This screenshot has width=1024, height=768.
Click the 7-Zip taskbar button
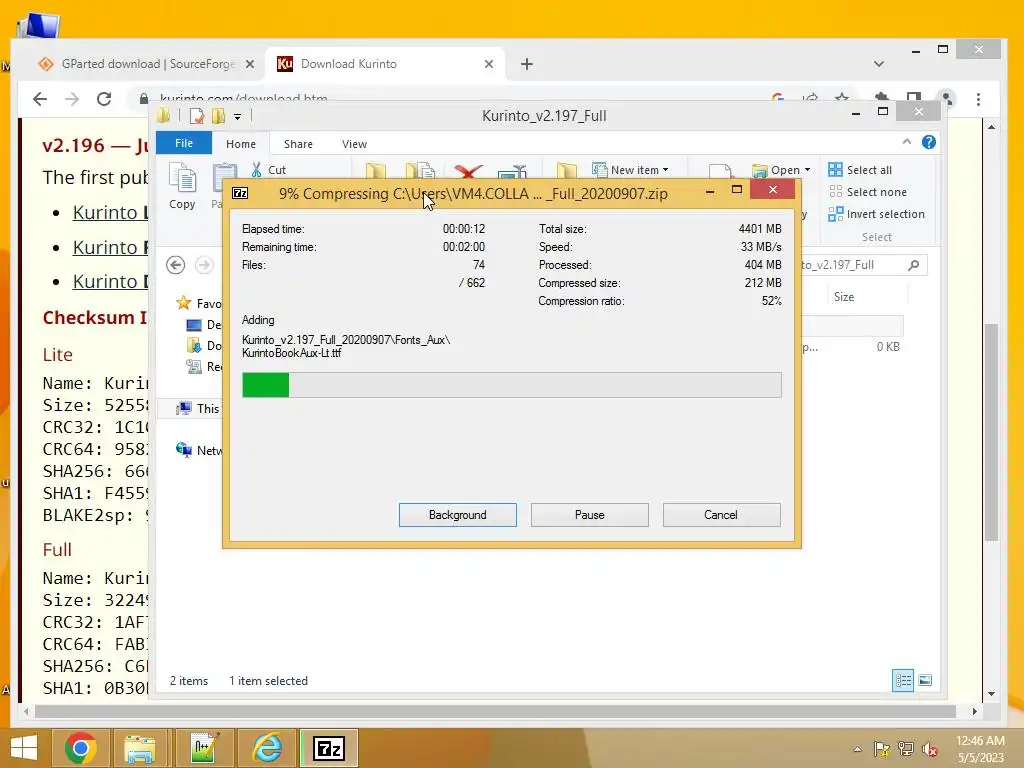click(x=328, y=748)
